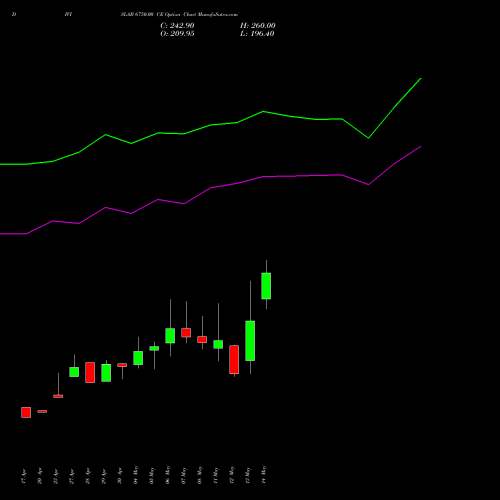This screenshot has width=500, height=500.
Task: Select the red candlestick for 28 Apr
Action: (90, 372)
